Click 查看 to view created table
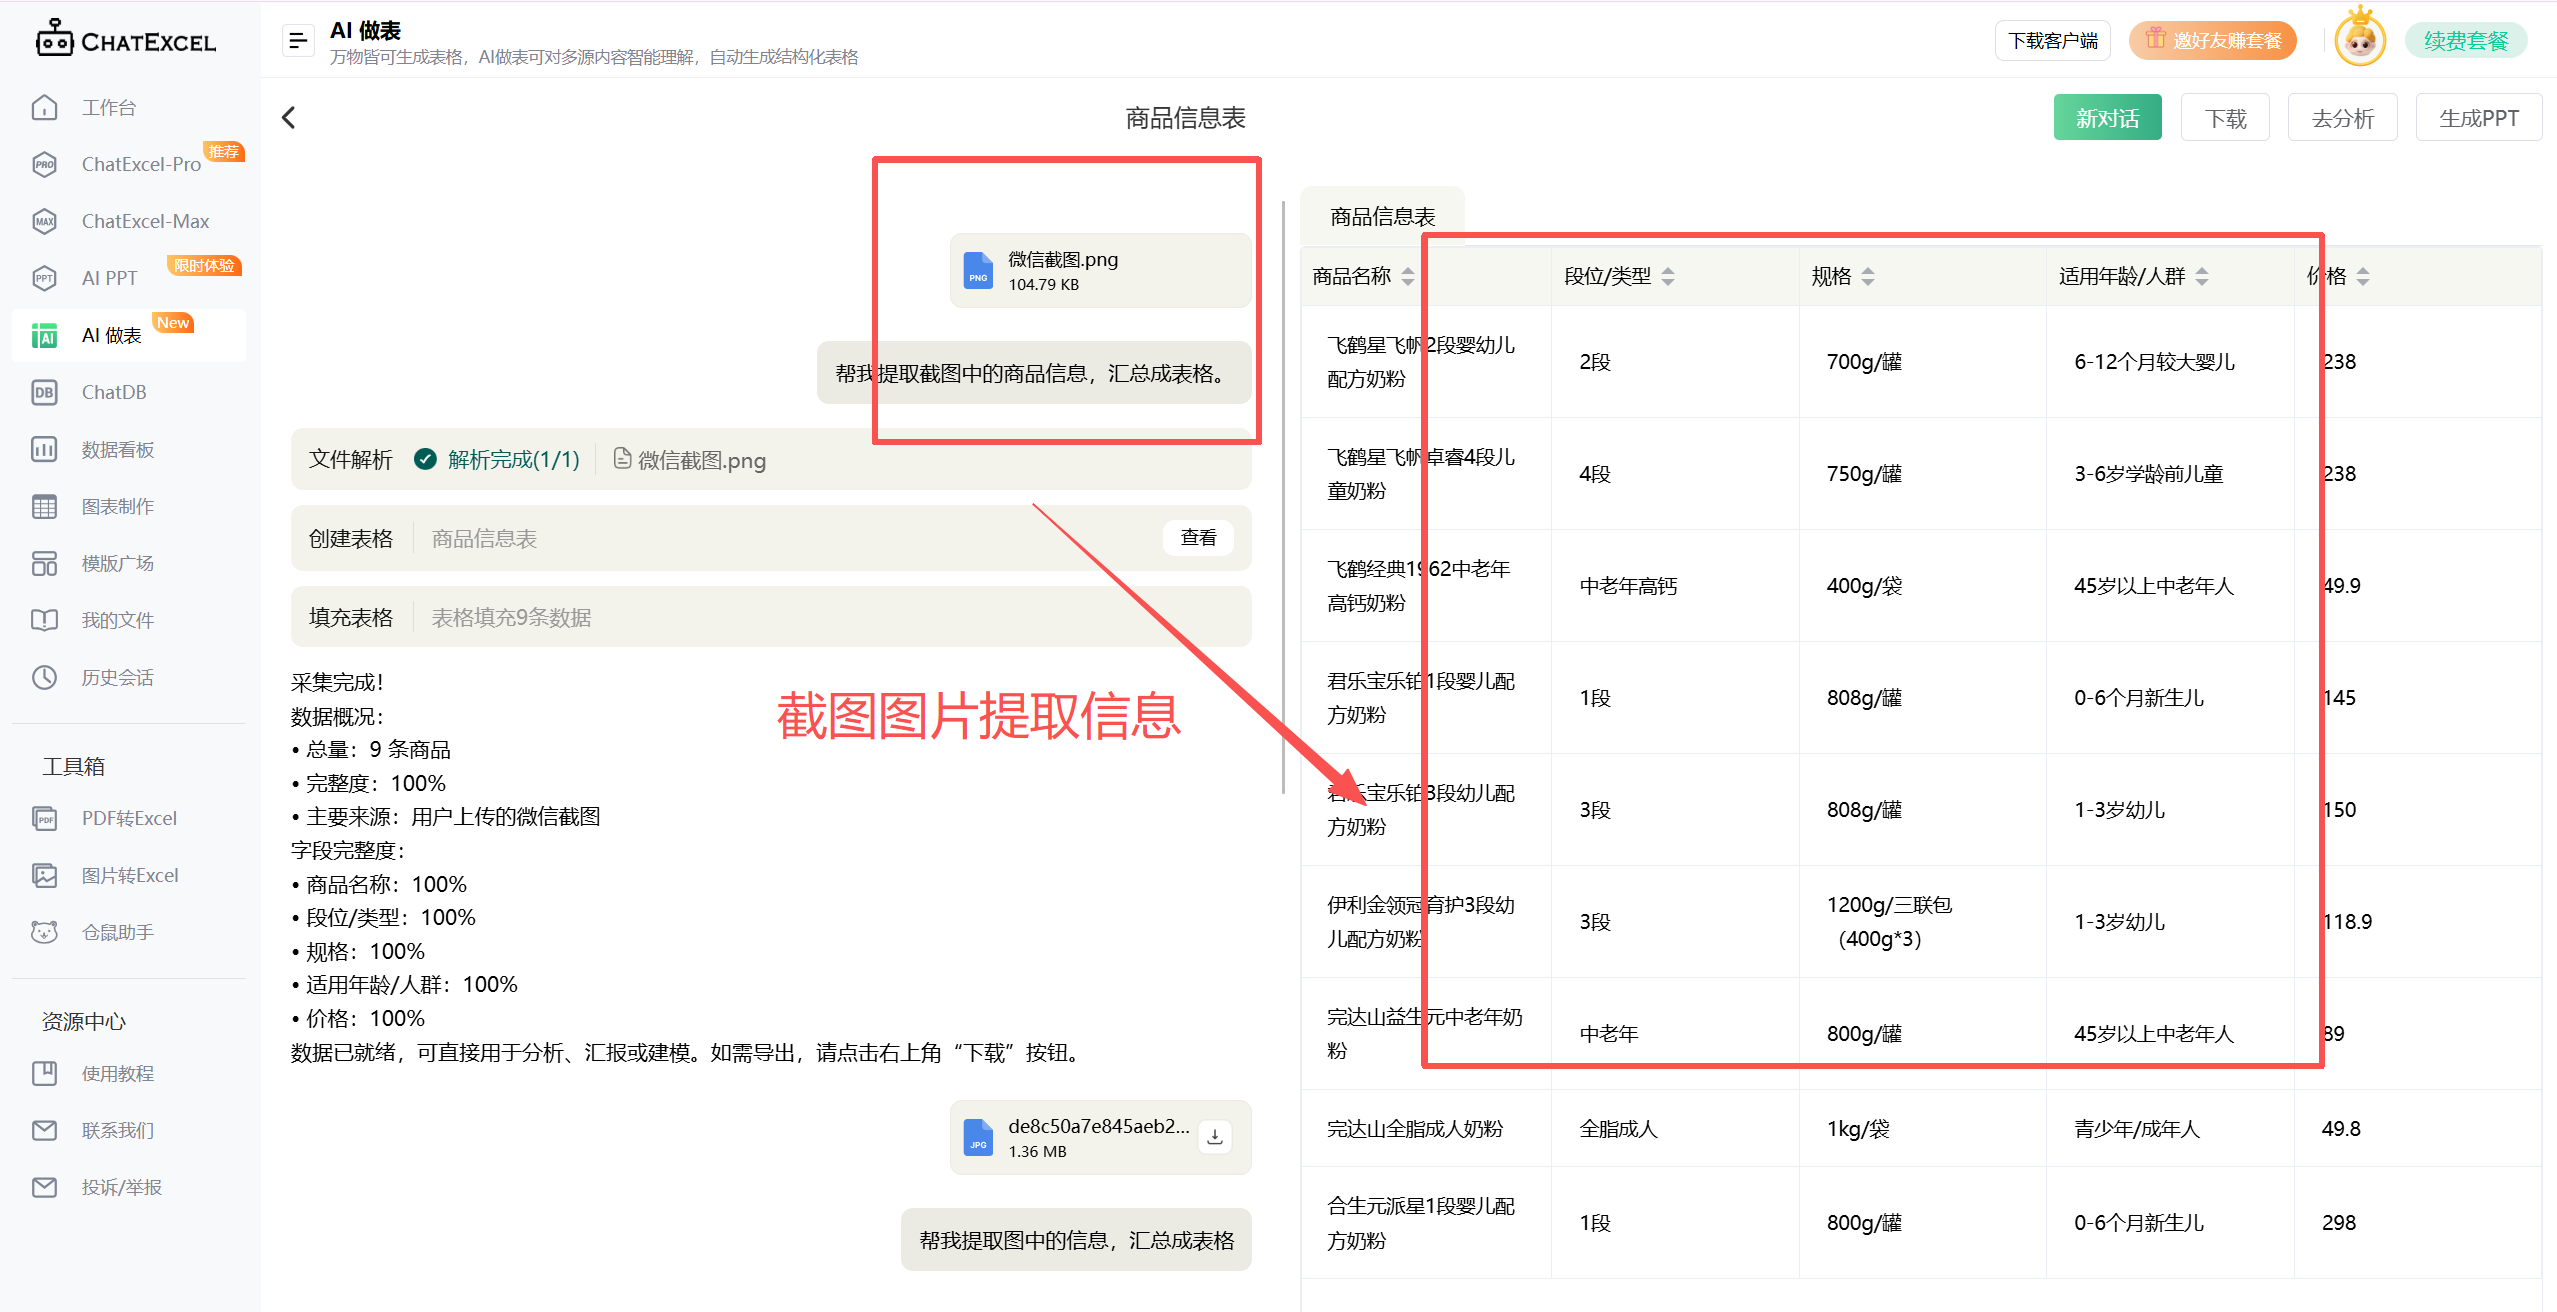2557x1312 pixels. click(1198, 538)
